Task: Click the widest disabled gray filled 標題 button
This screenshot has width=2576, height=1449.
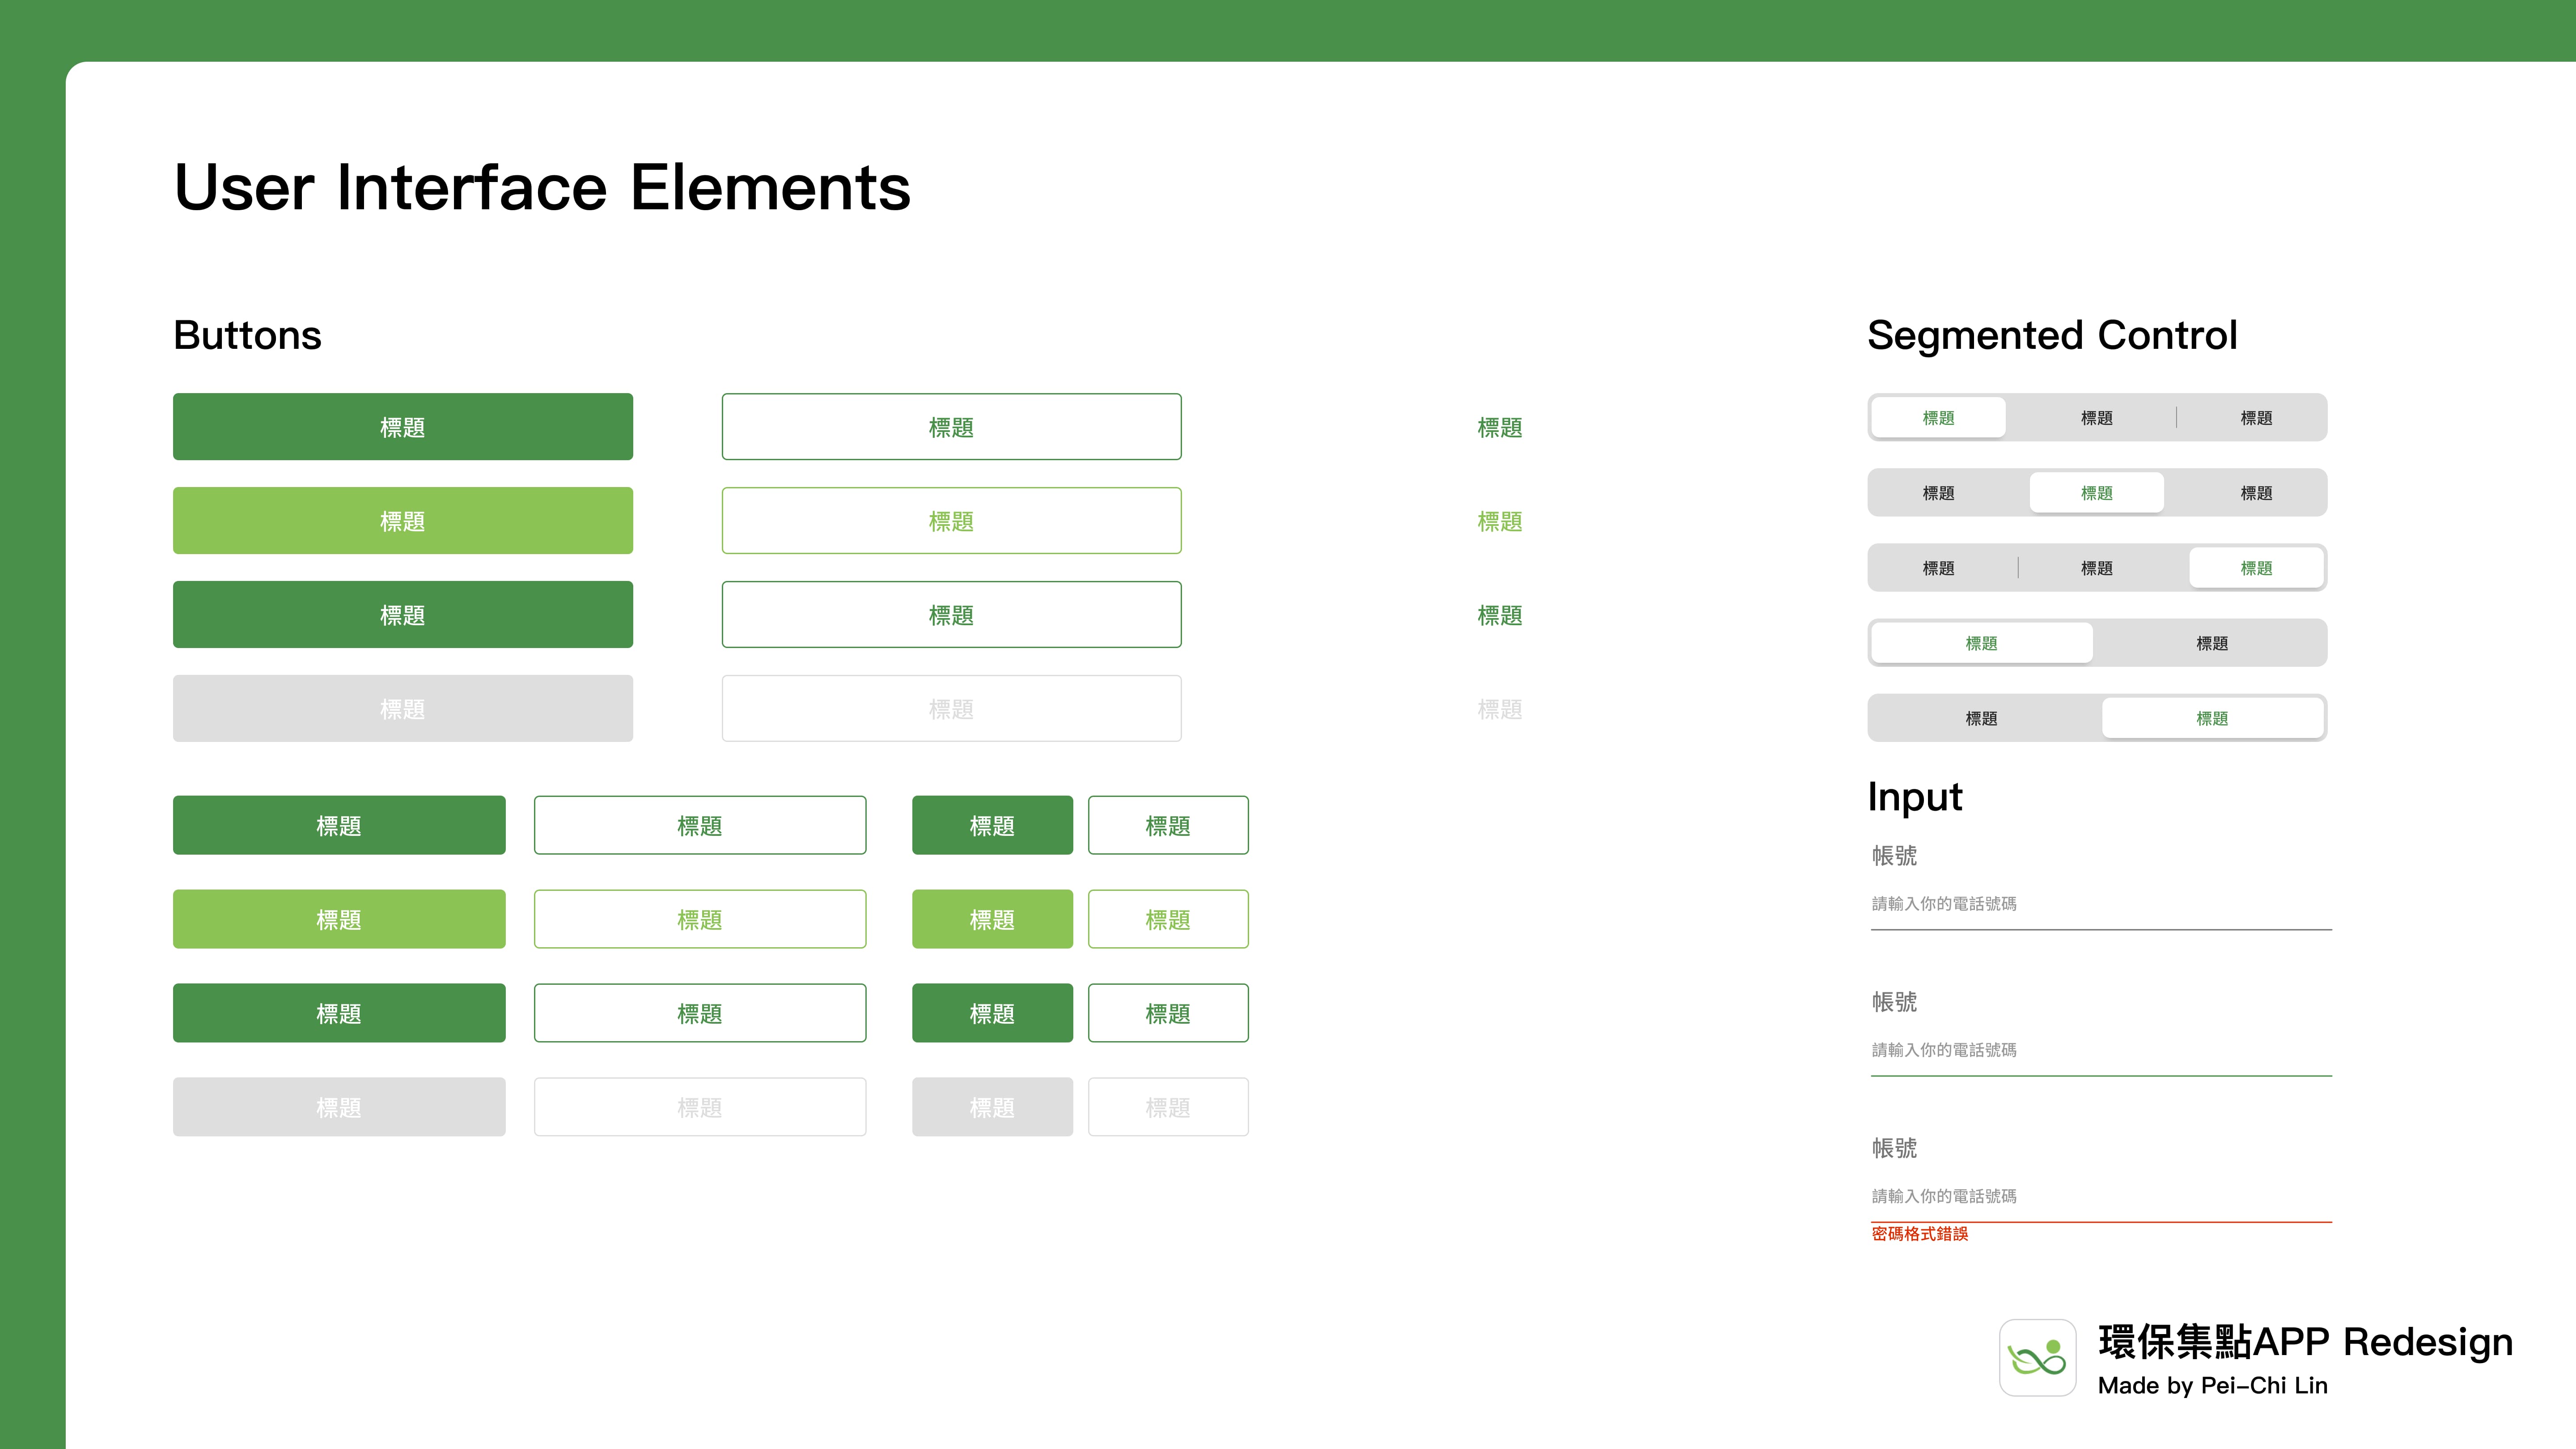Action: pos(403,709)
